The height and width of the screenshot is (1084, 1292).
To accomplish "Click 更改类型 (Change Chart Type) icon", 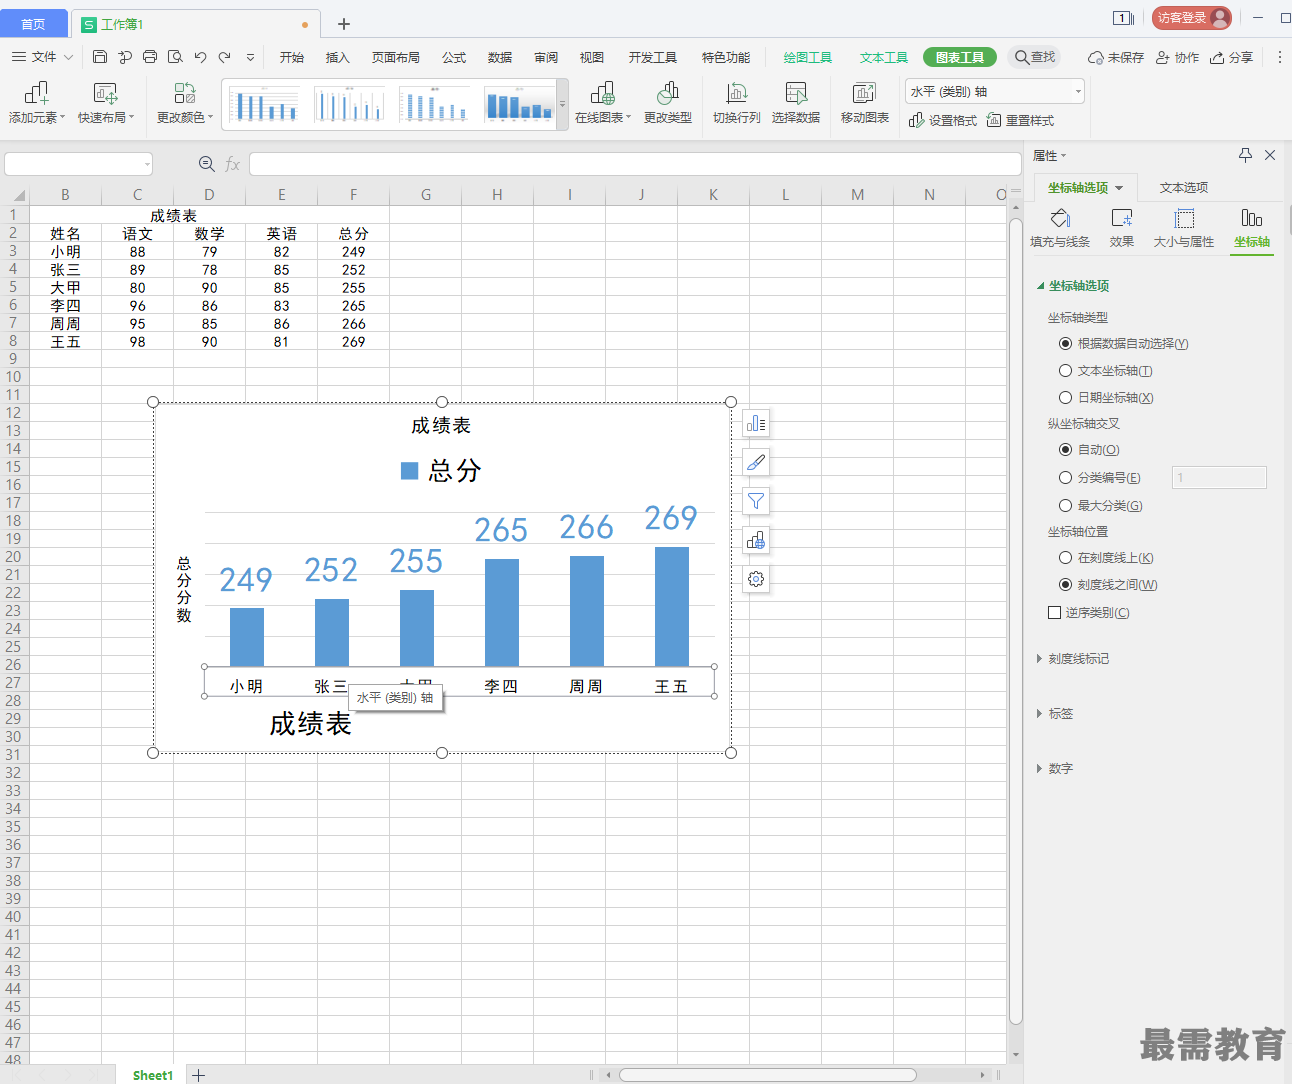I will click(668, 103).
